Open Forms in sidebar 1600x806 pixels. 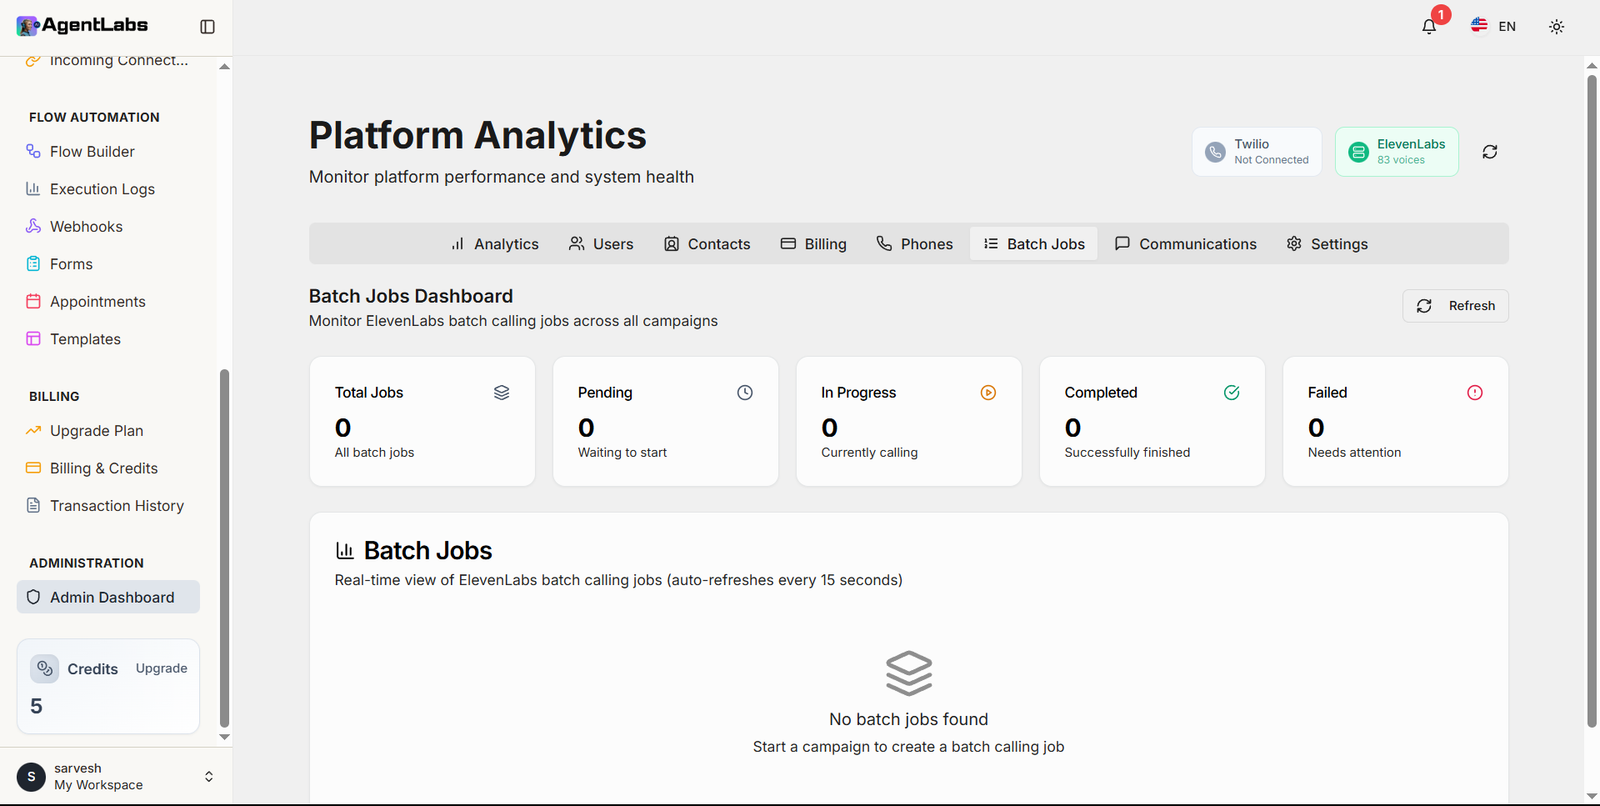tap(108, 264)
